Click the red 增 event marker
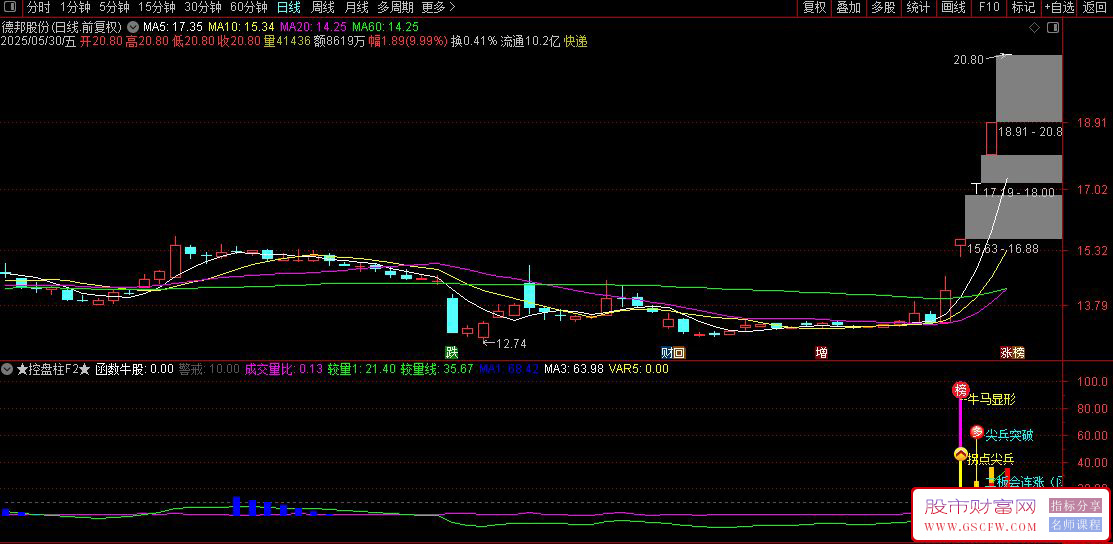Image resolution: width=1113 pixels, height=544 pixels. tap(821, 352)
